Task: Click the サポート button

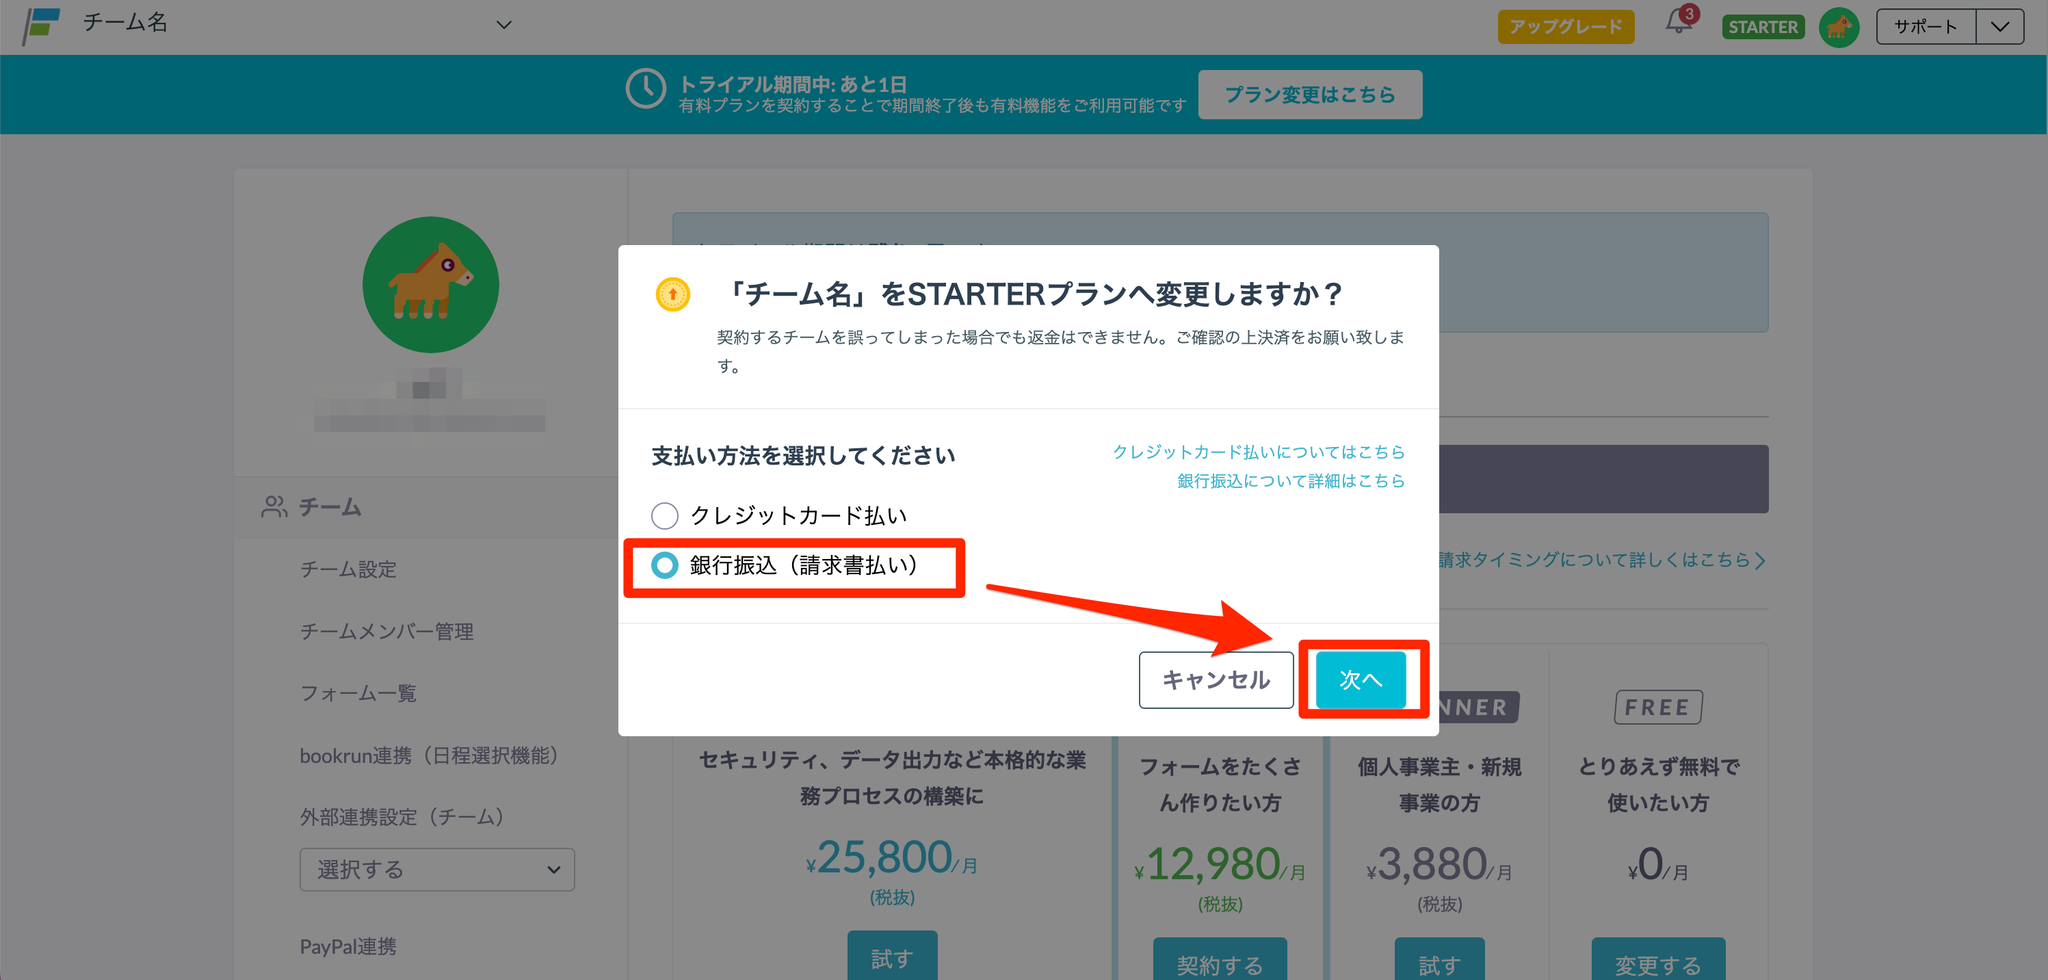Action: (1926, 27)
